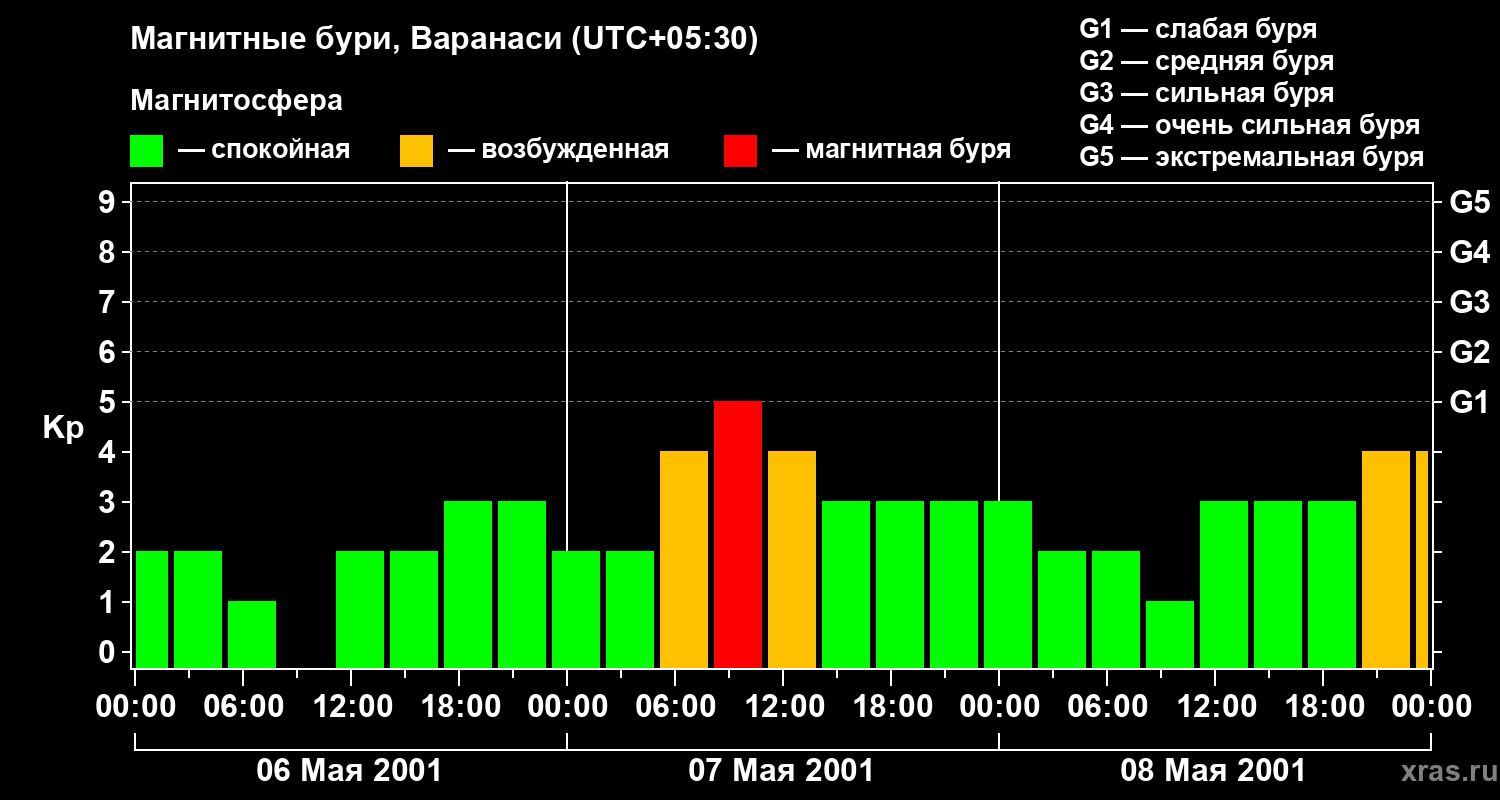
Task: Click the '— возбужденная' legend label
Action: [558, 150]
